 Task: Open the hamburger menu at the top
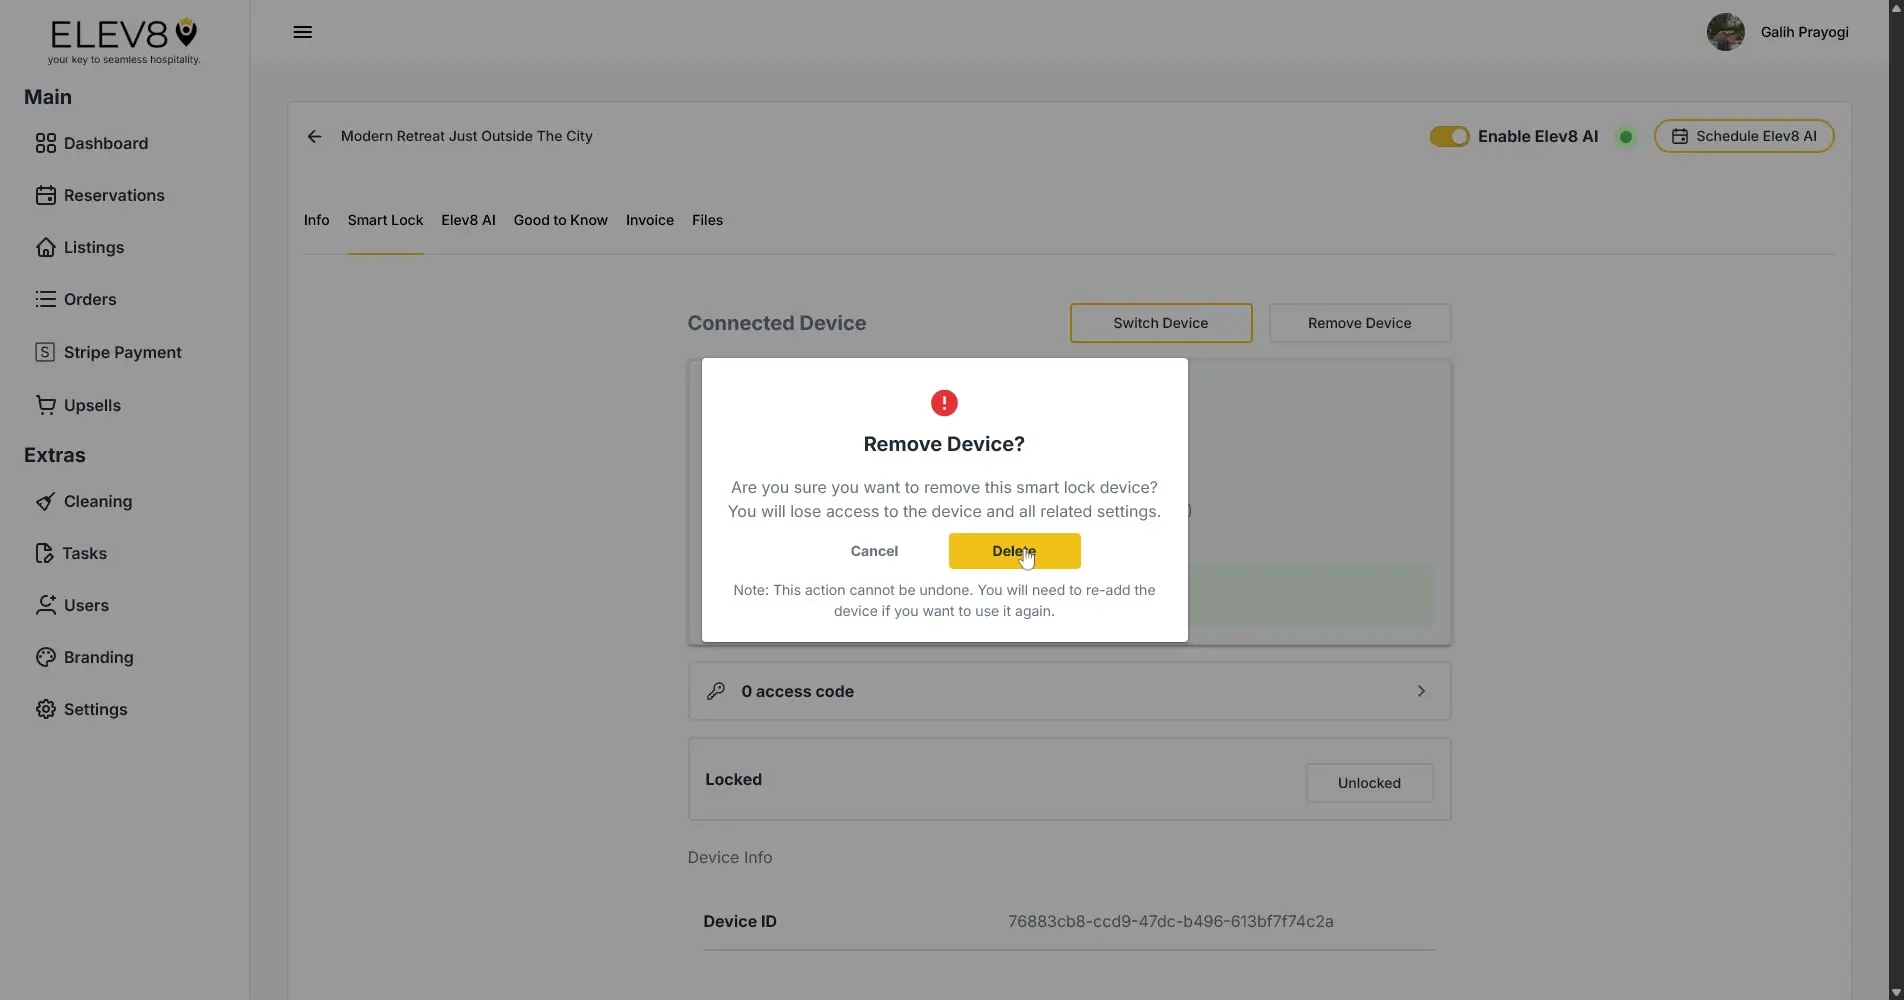[302, 32]
